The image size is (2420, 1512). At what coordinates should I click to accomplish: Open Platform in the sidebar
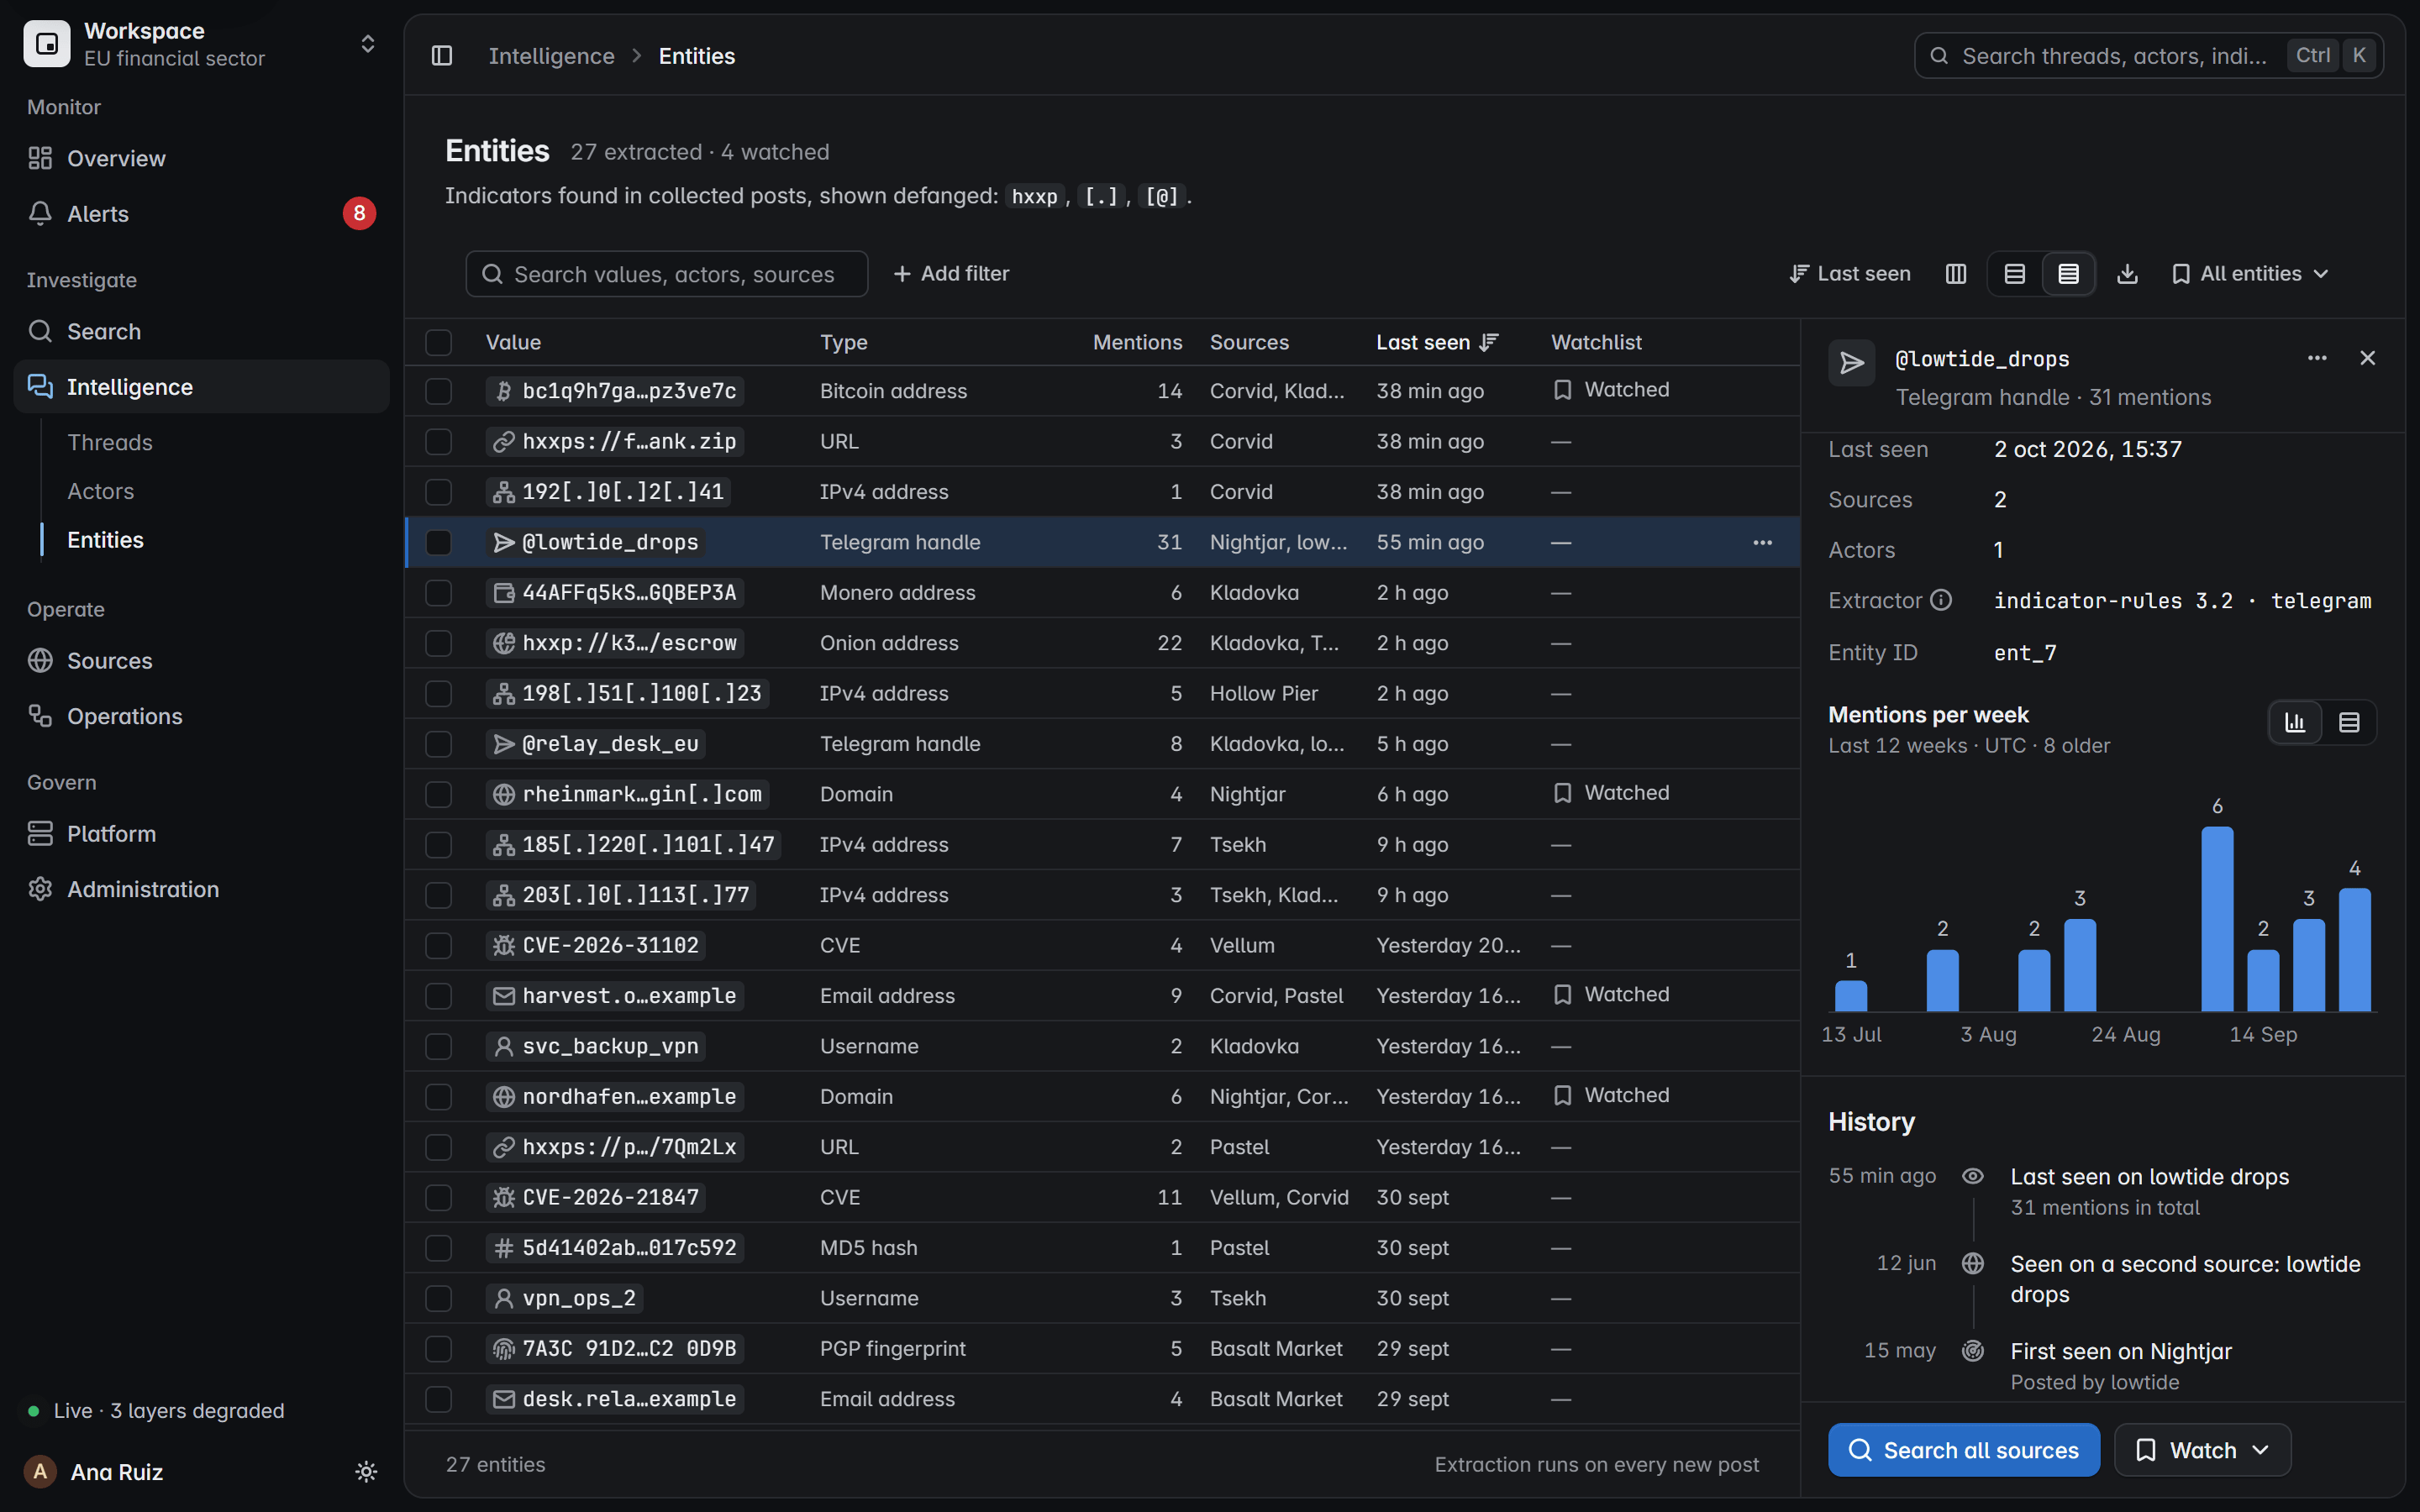[x=201, y=834]
